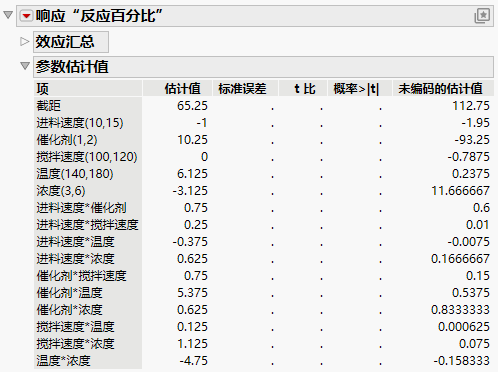Collapse the 响应 反应百分比 outline with gray triangle
Screen dimensions: 498x372
[x=8, y=15]
